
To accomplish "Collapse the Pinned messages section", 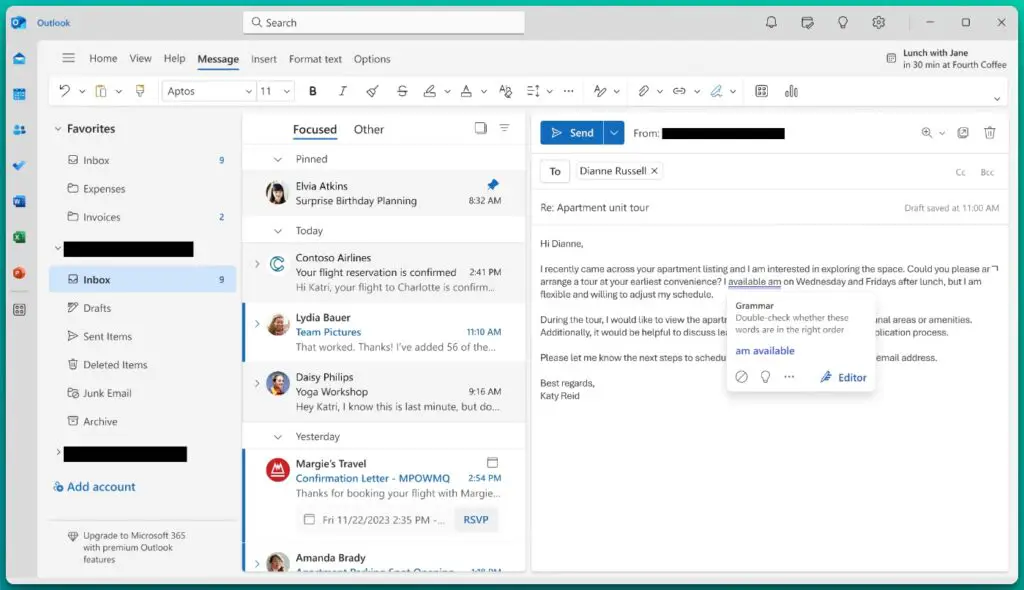I will (x=278, y=159).
